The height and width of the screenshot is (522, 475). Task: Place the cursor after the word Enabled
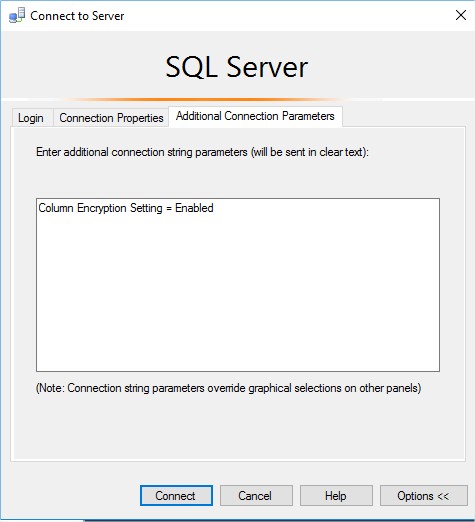click(x=214, y=208)
